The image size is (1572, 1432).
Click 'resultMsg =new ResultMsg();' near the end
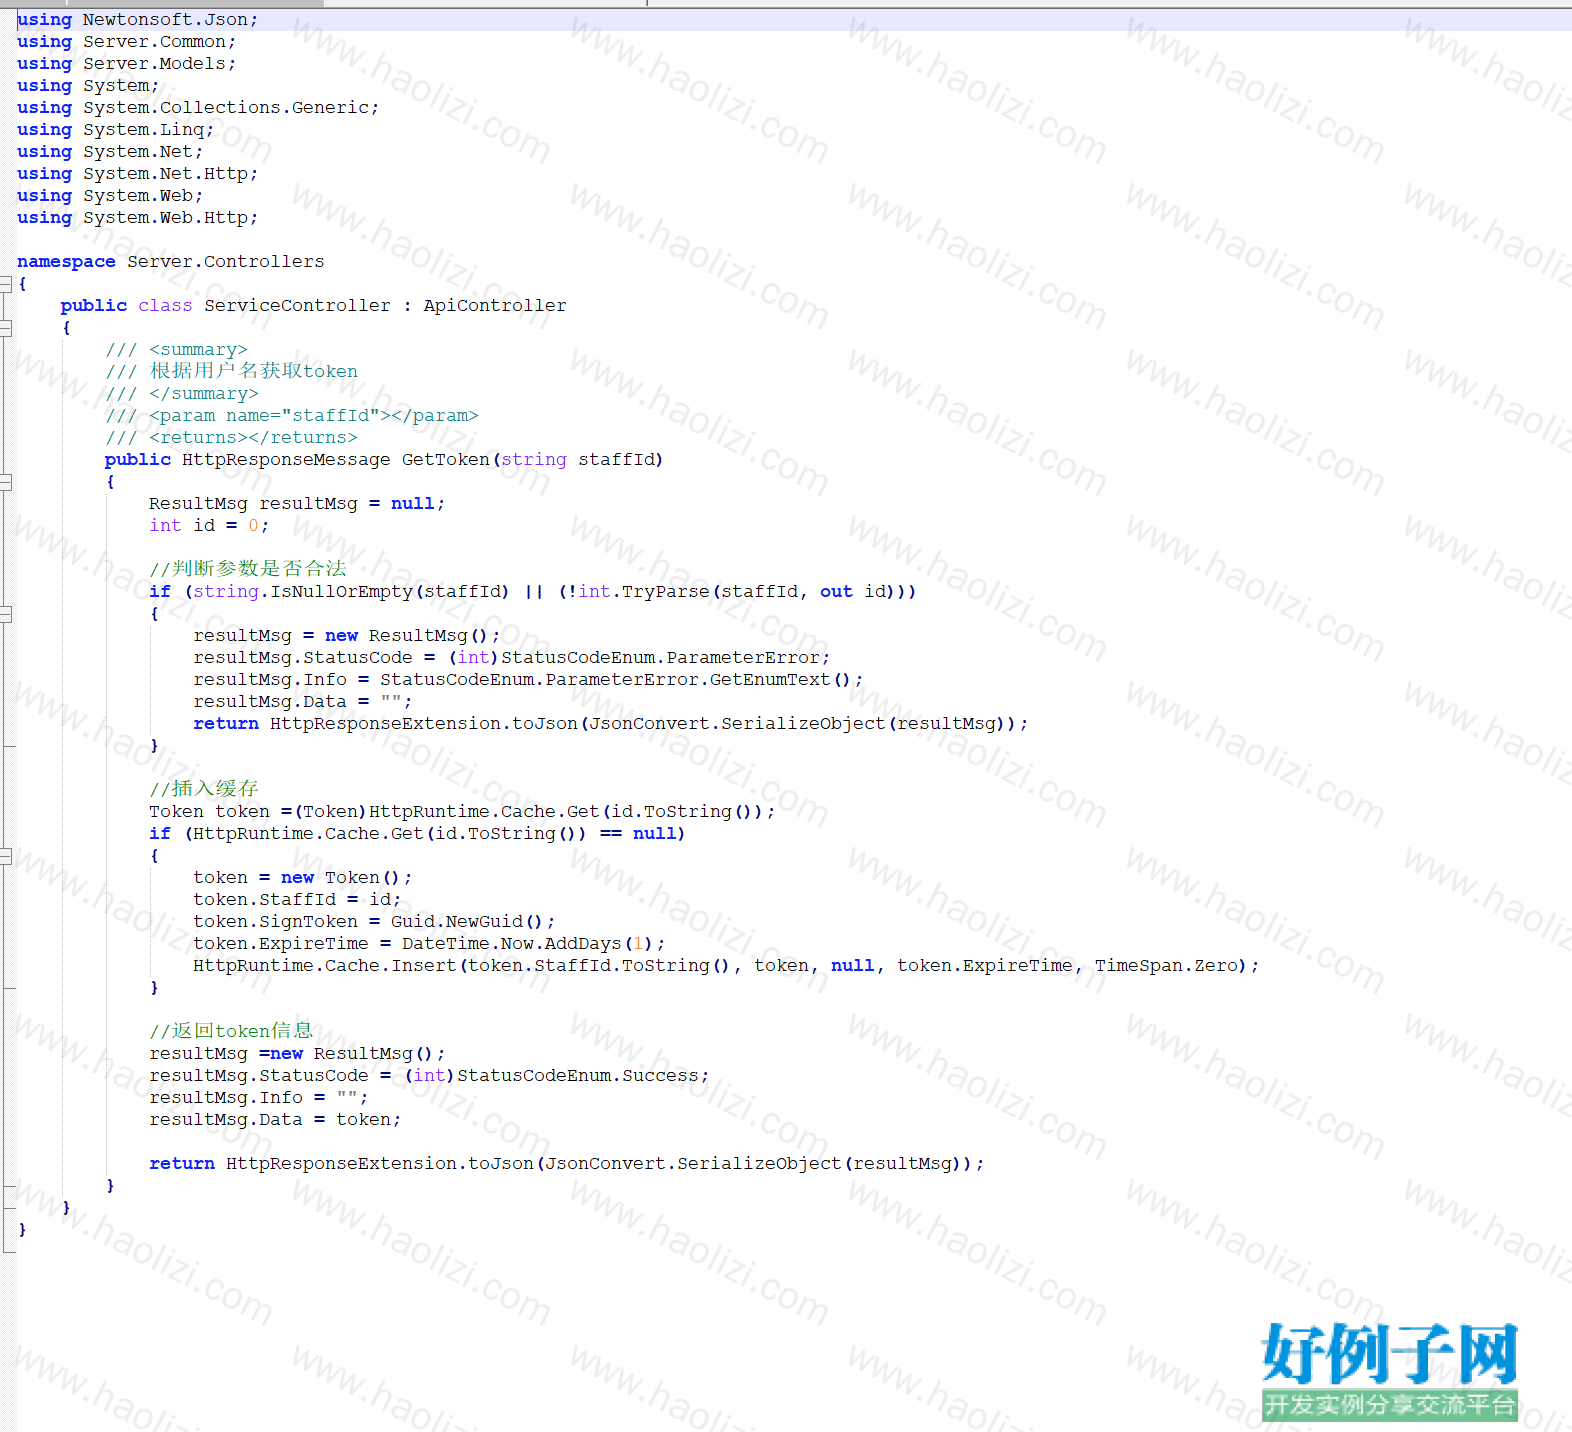[x=297, y=1053]
